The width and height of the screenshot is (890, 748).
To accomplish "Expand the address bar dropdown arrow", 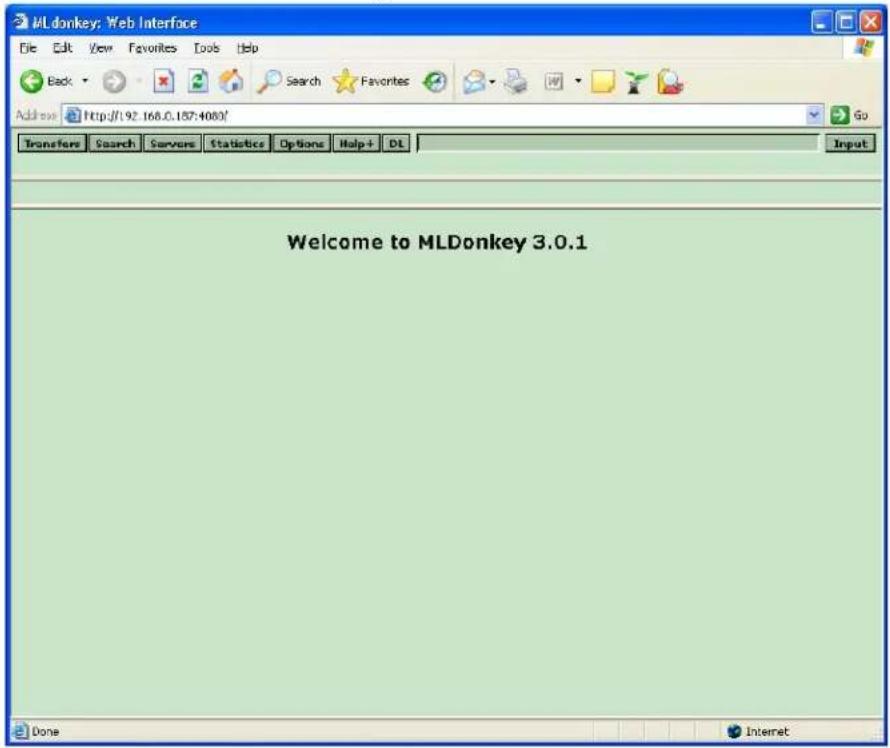I will pos(814,115).
